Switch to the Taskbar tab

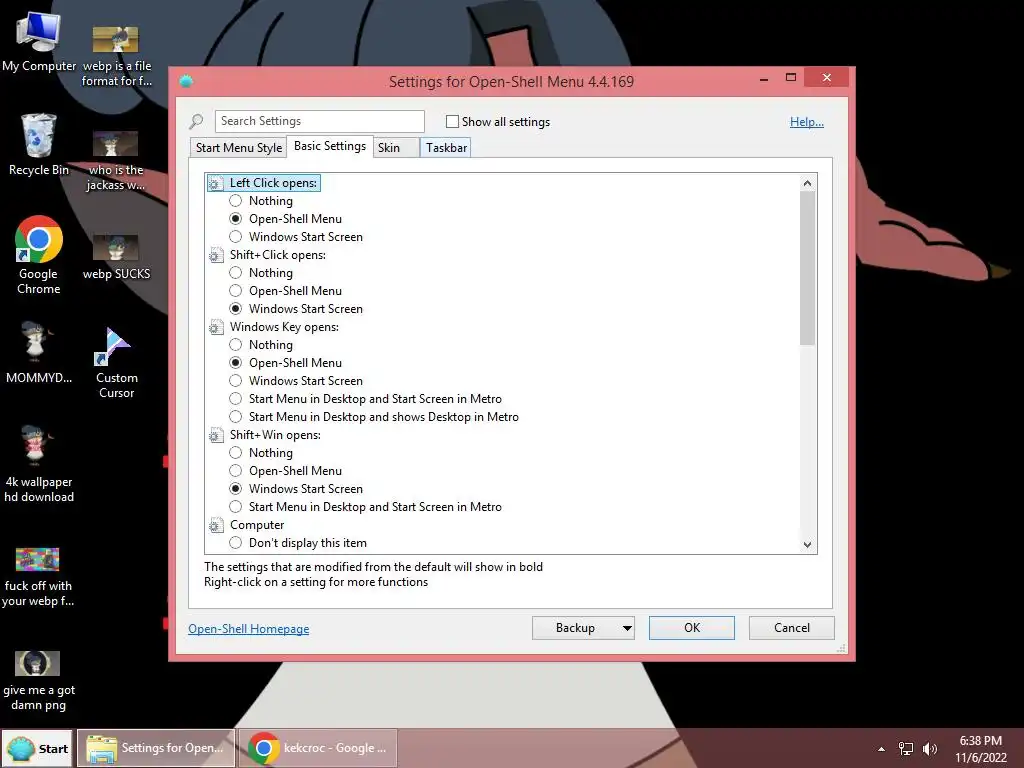pos(446,148)
